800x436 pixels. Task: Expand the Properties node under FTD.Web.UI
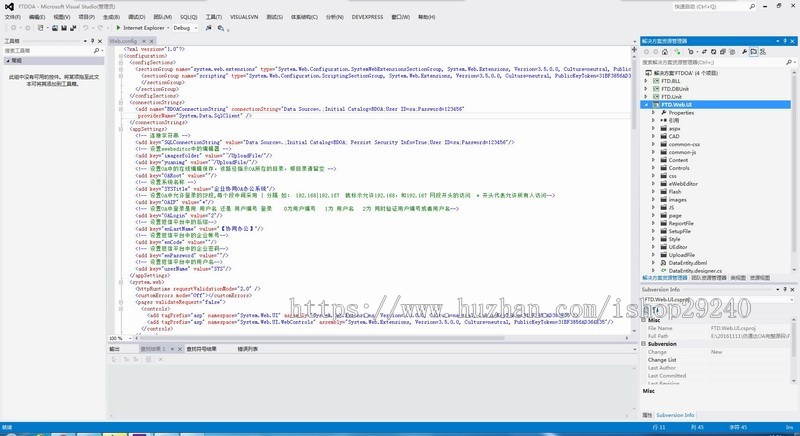[654, 113]
